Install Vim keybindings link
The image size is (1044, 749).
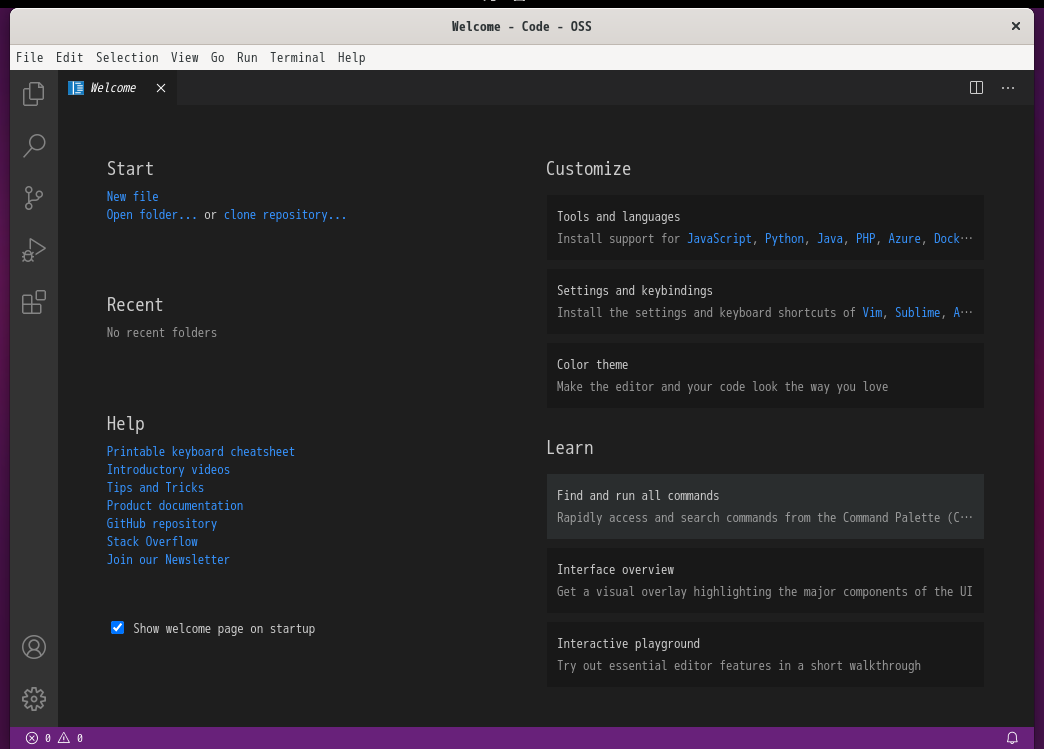coord(872,312)
